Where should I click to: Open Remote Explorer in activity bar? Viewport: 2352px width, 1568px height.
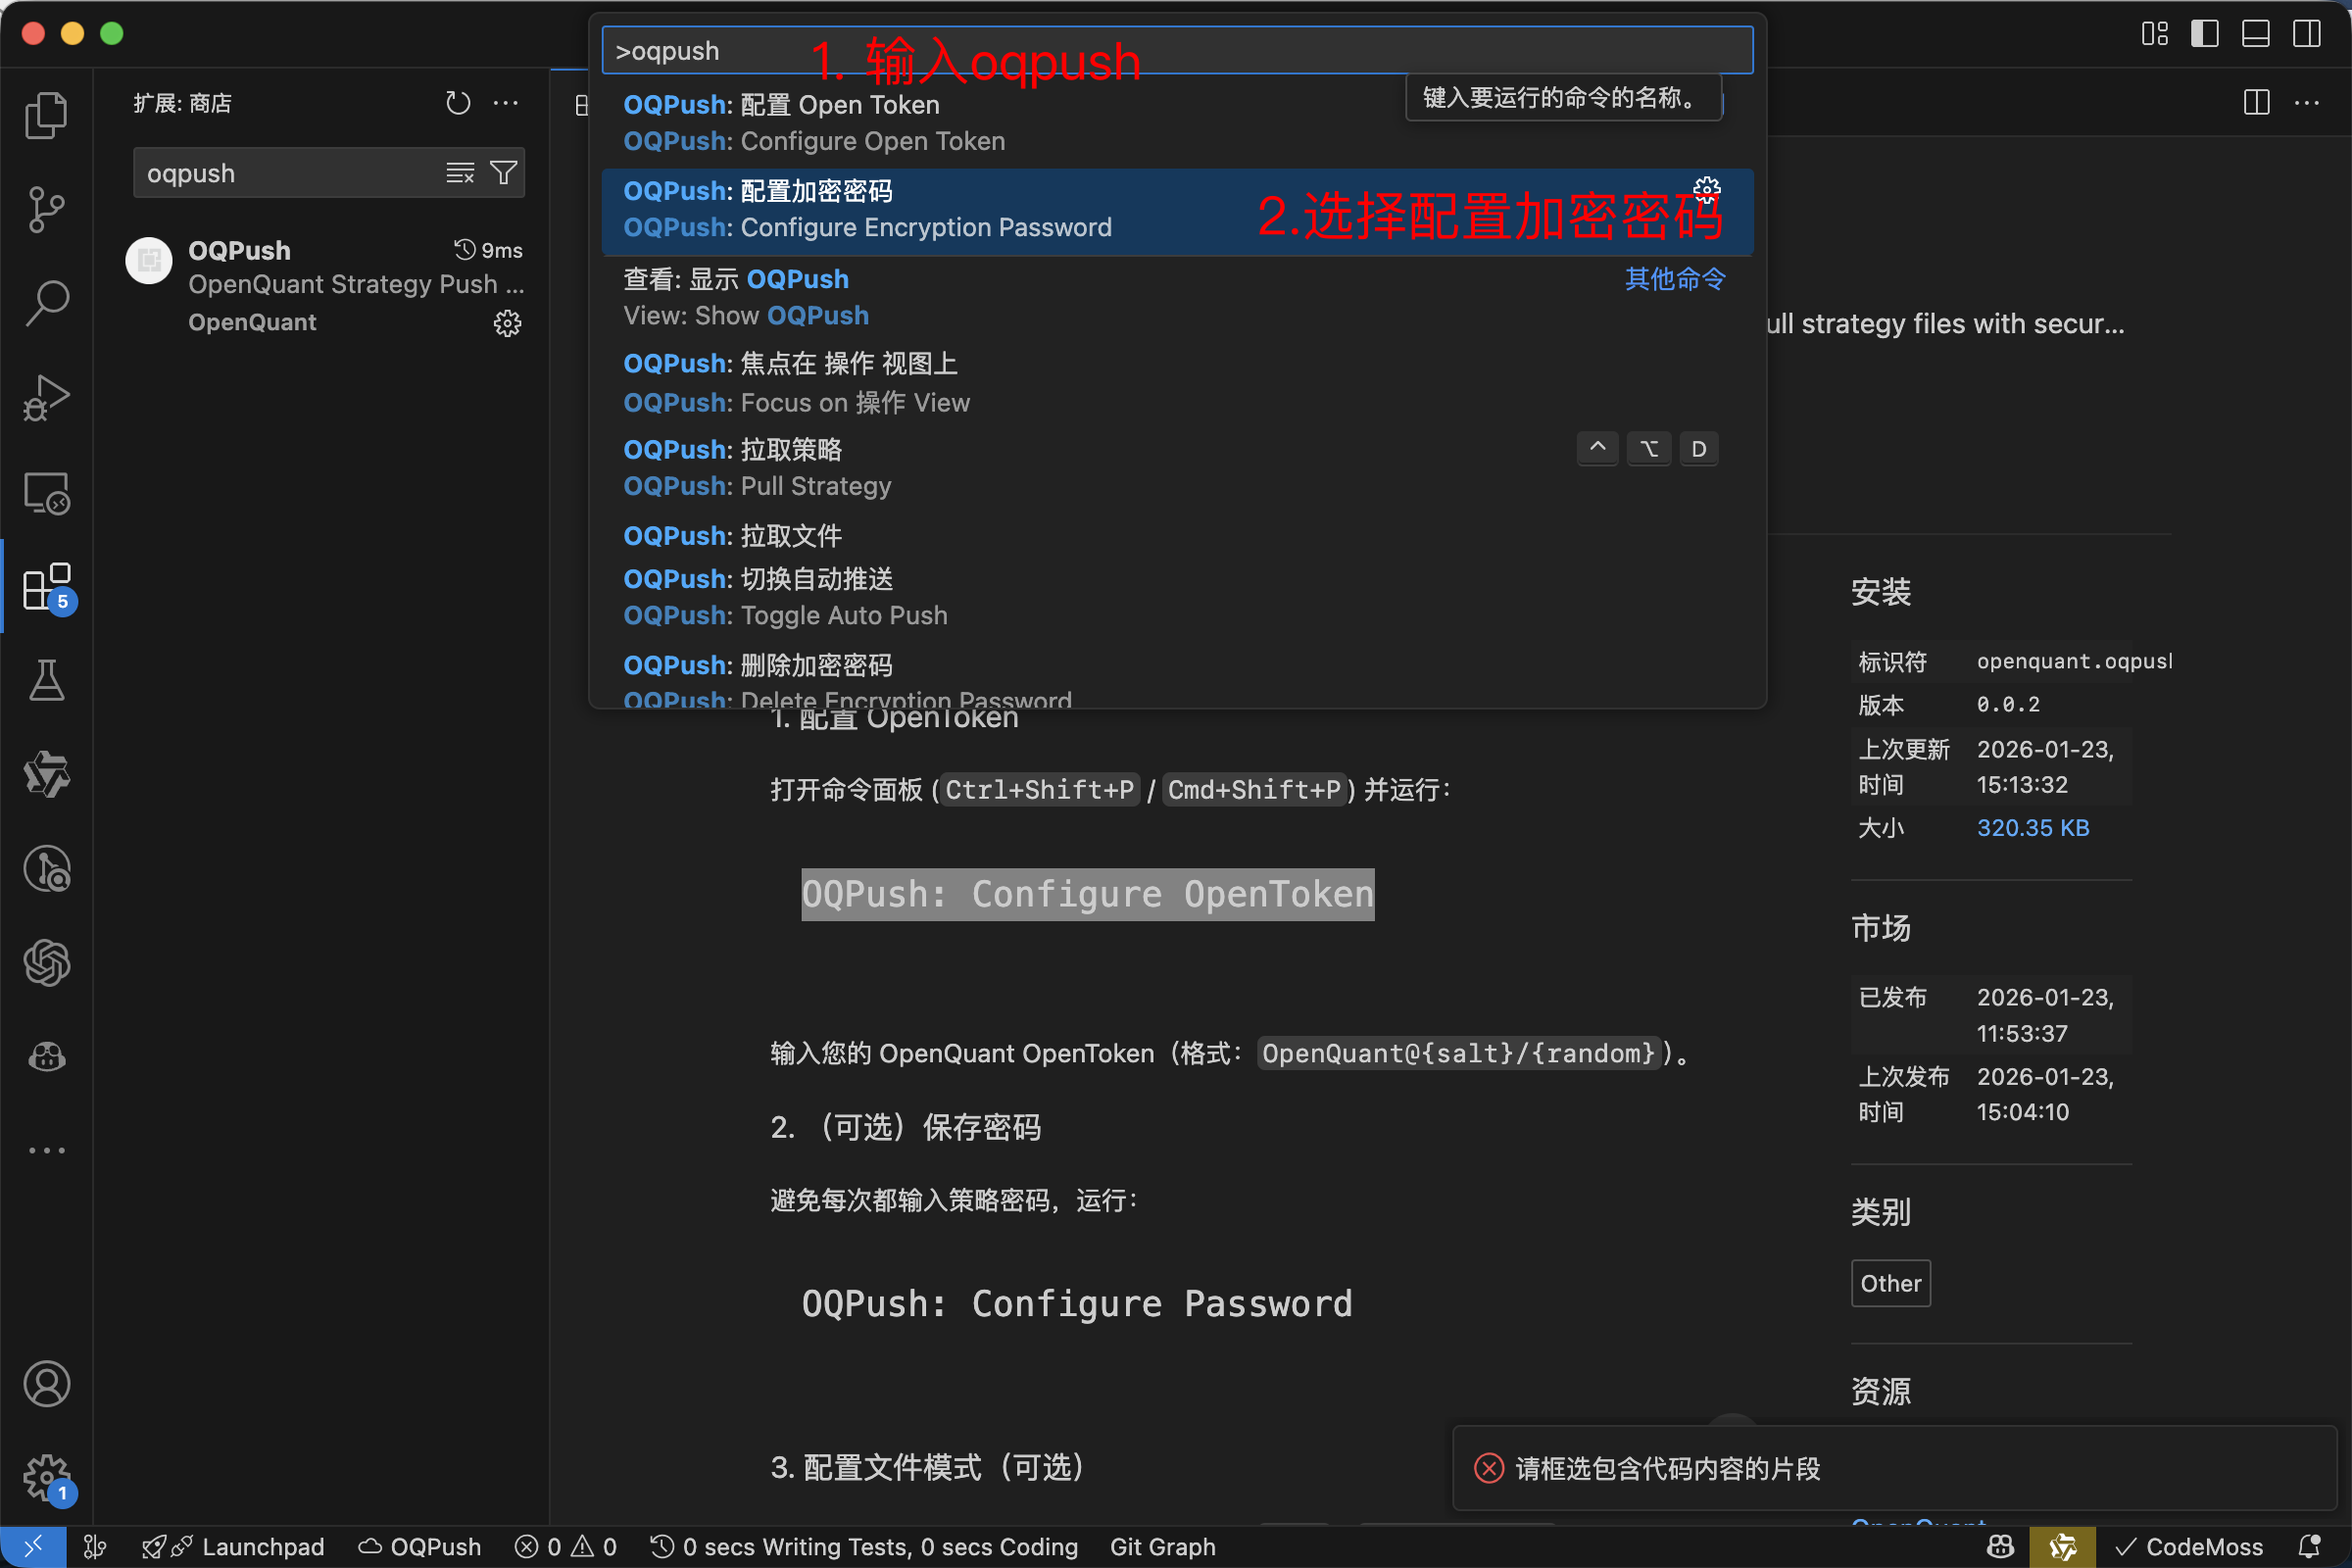47,493
